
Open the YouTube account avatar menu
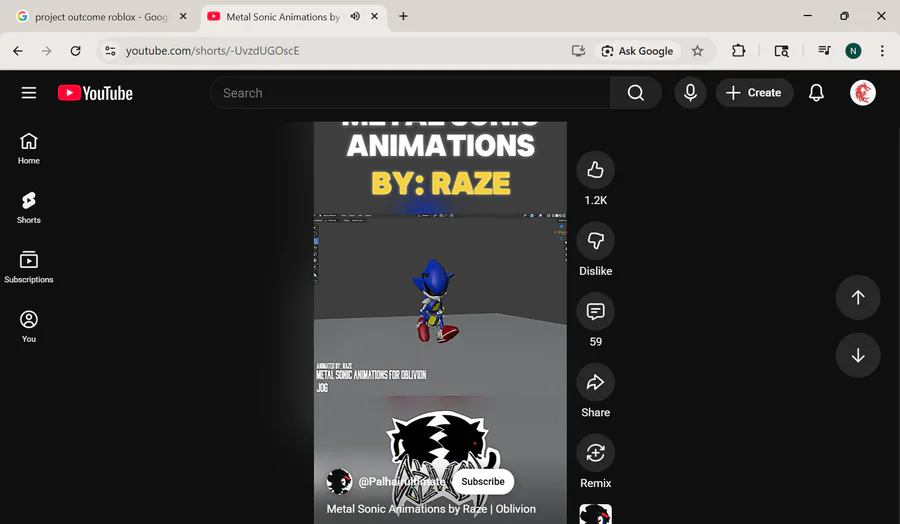tap(863, 93)
